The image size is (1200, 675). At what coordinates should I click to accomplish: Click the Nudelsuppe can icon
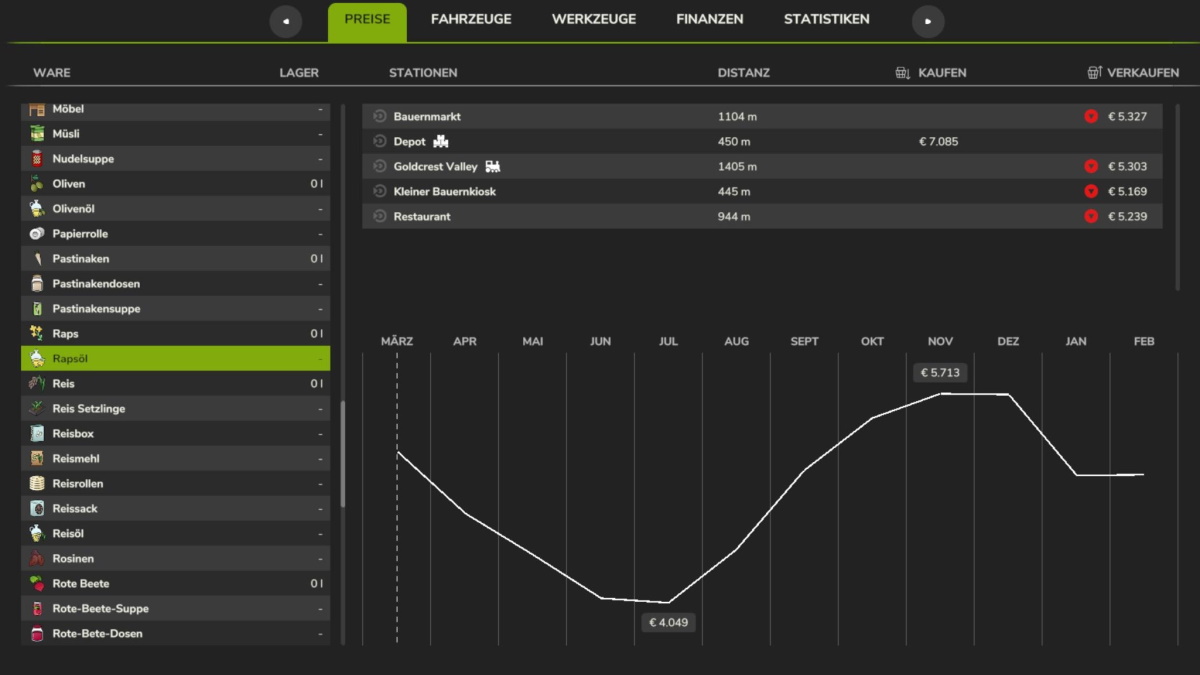[37, 159]
